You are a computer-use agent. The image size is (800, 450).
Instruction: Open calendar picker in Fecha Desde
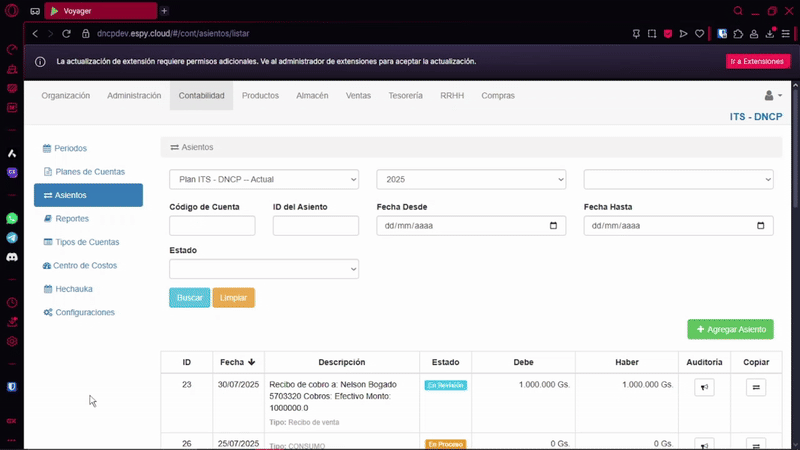click(554, 226)
